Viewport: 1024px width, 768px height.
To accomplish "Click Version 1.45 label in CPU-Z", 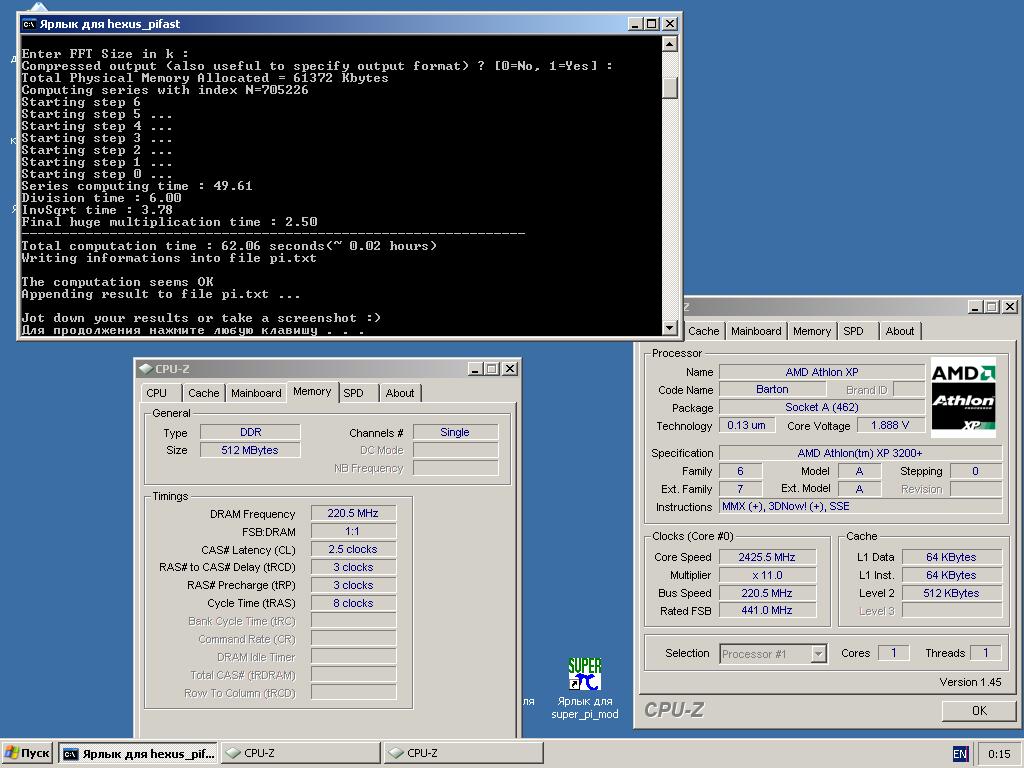I will [x=970, y=682].
